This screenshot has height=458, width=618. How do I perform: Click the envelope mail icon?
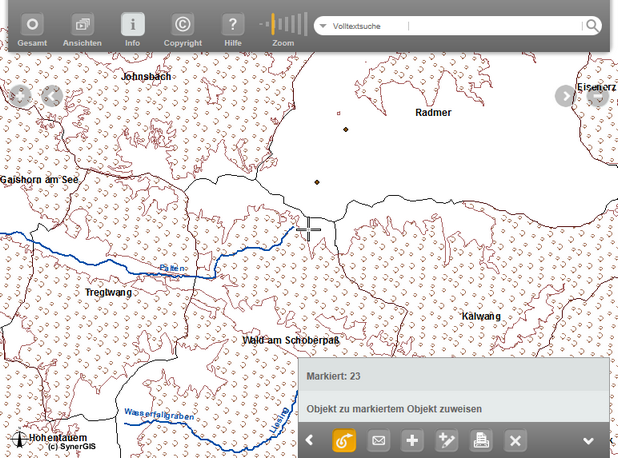379,440
